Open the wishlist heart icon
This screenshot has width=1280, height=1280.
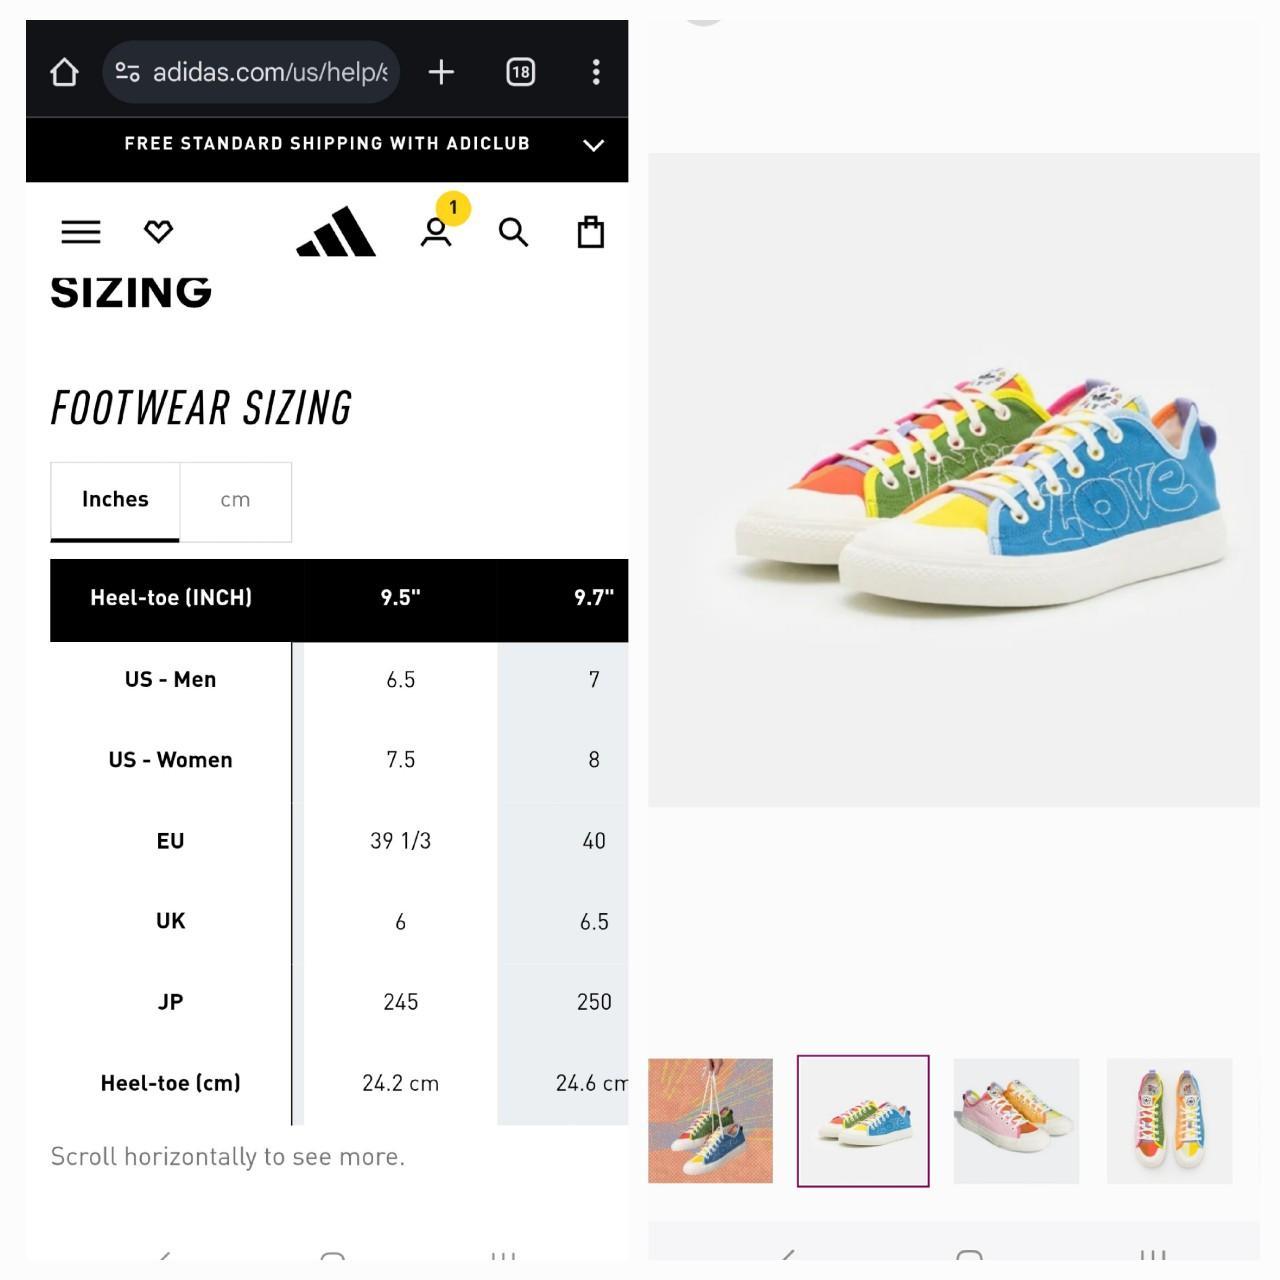tap(159, 232)
